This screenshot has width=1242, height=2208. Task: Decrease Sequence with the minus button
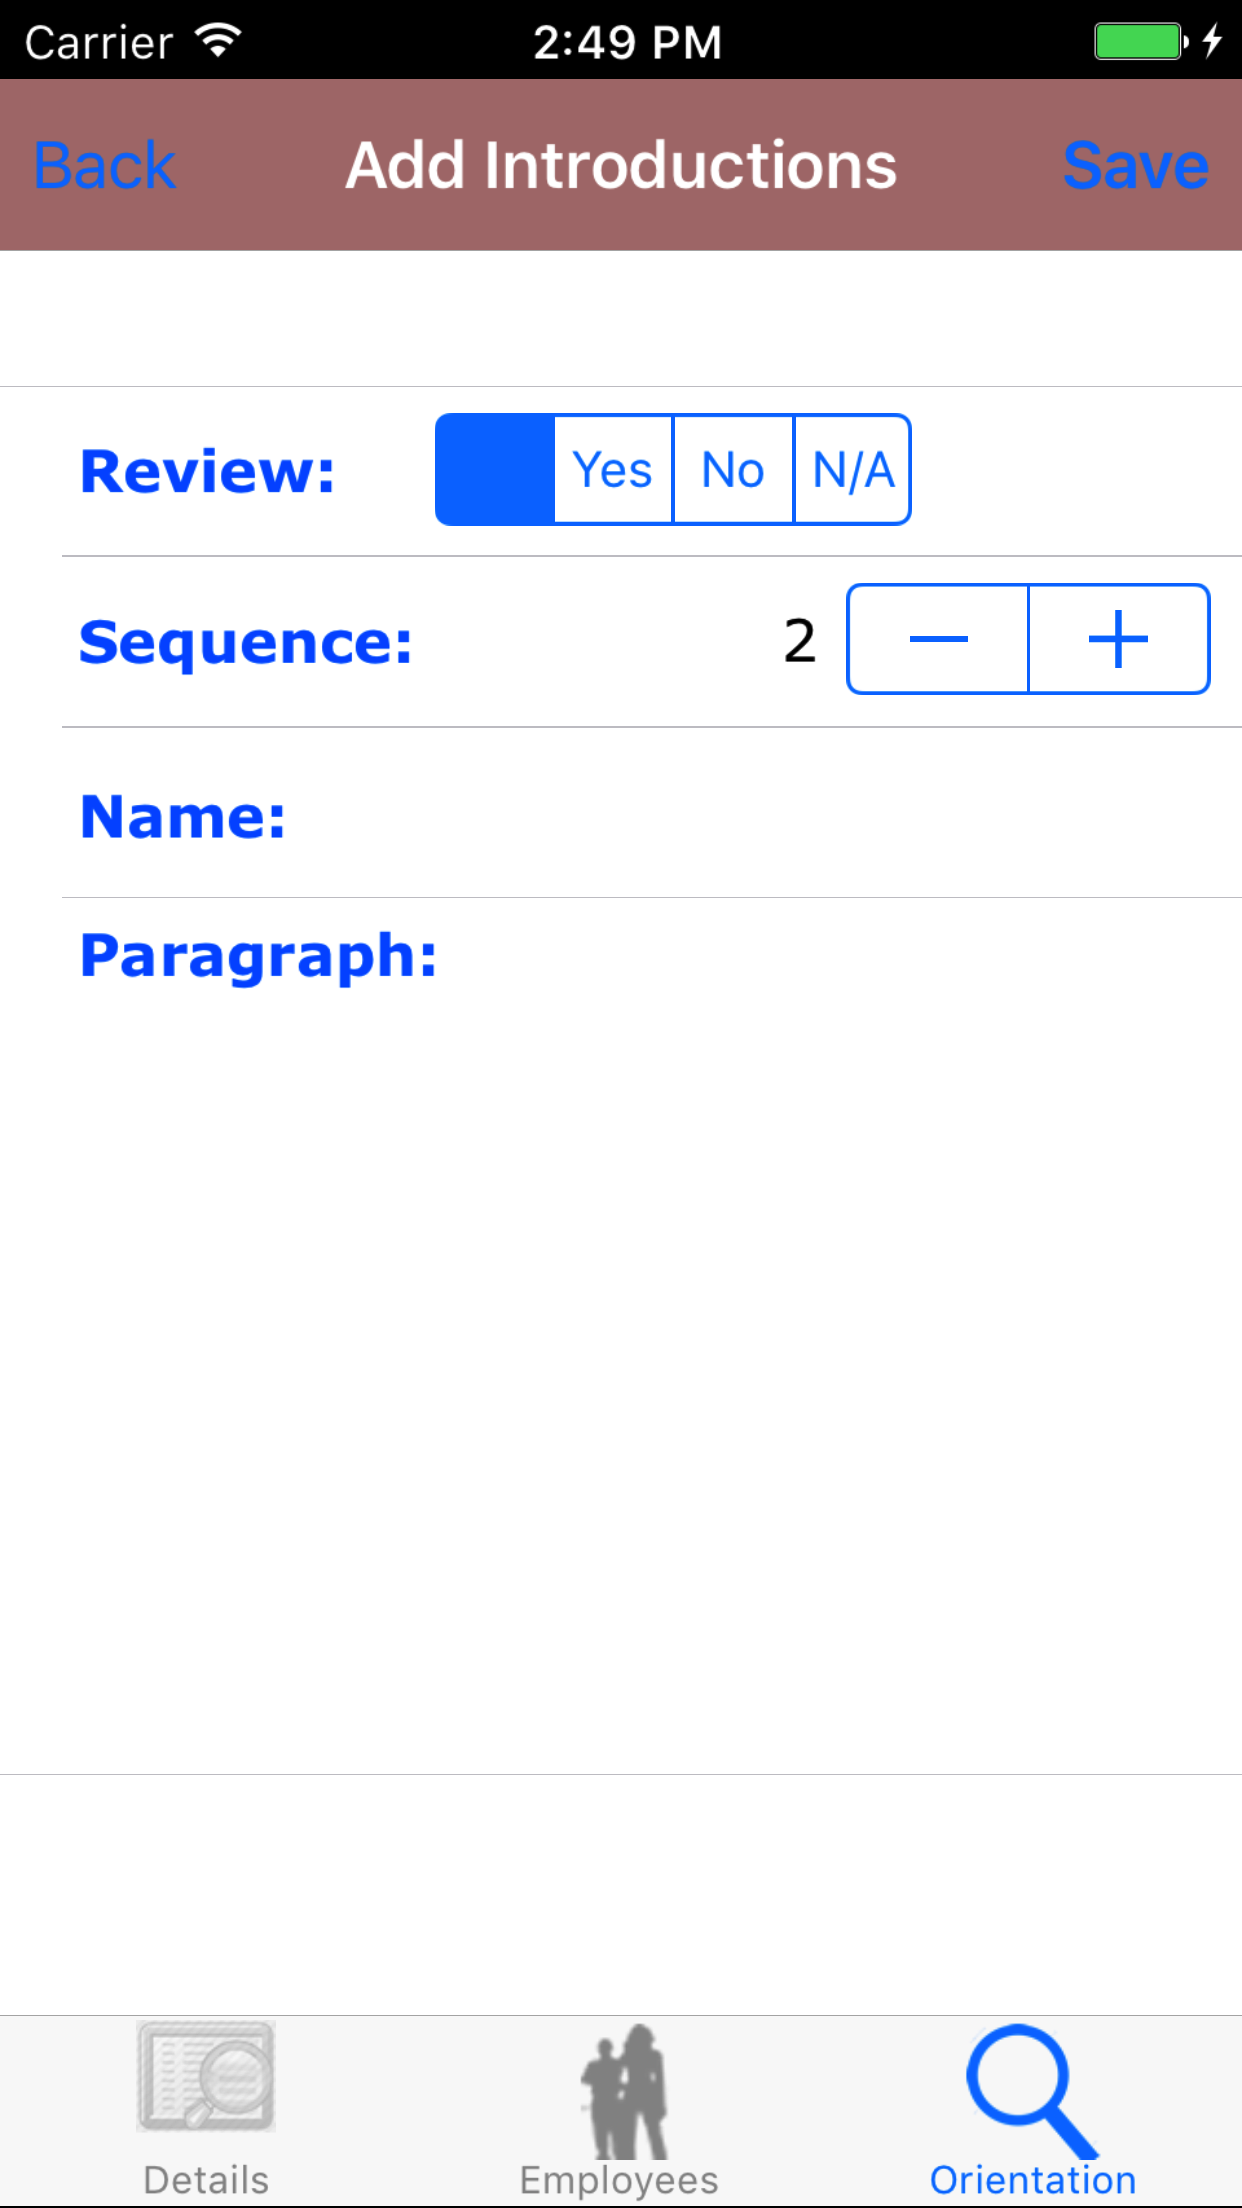coord(938,639)
